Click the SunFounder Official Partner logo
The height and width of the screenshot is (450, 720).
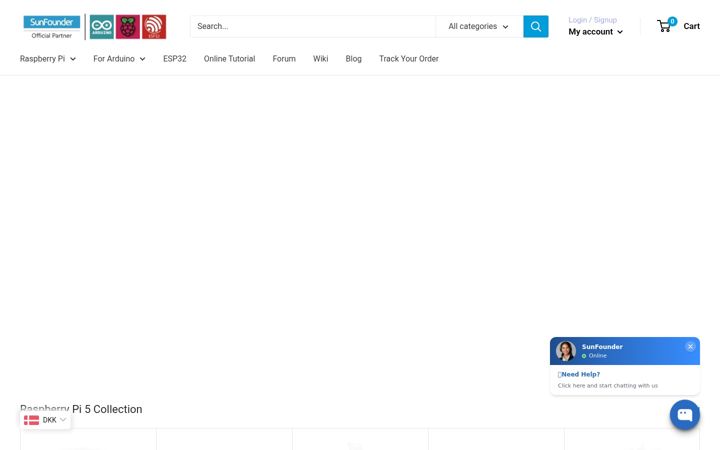(52, 27)
